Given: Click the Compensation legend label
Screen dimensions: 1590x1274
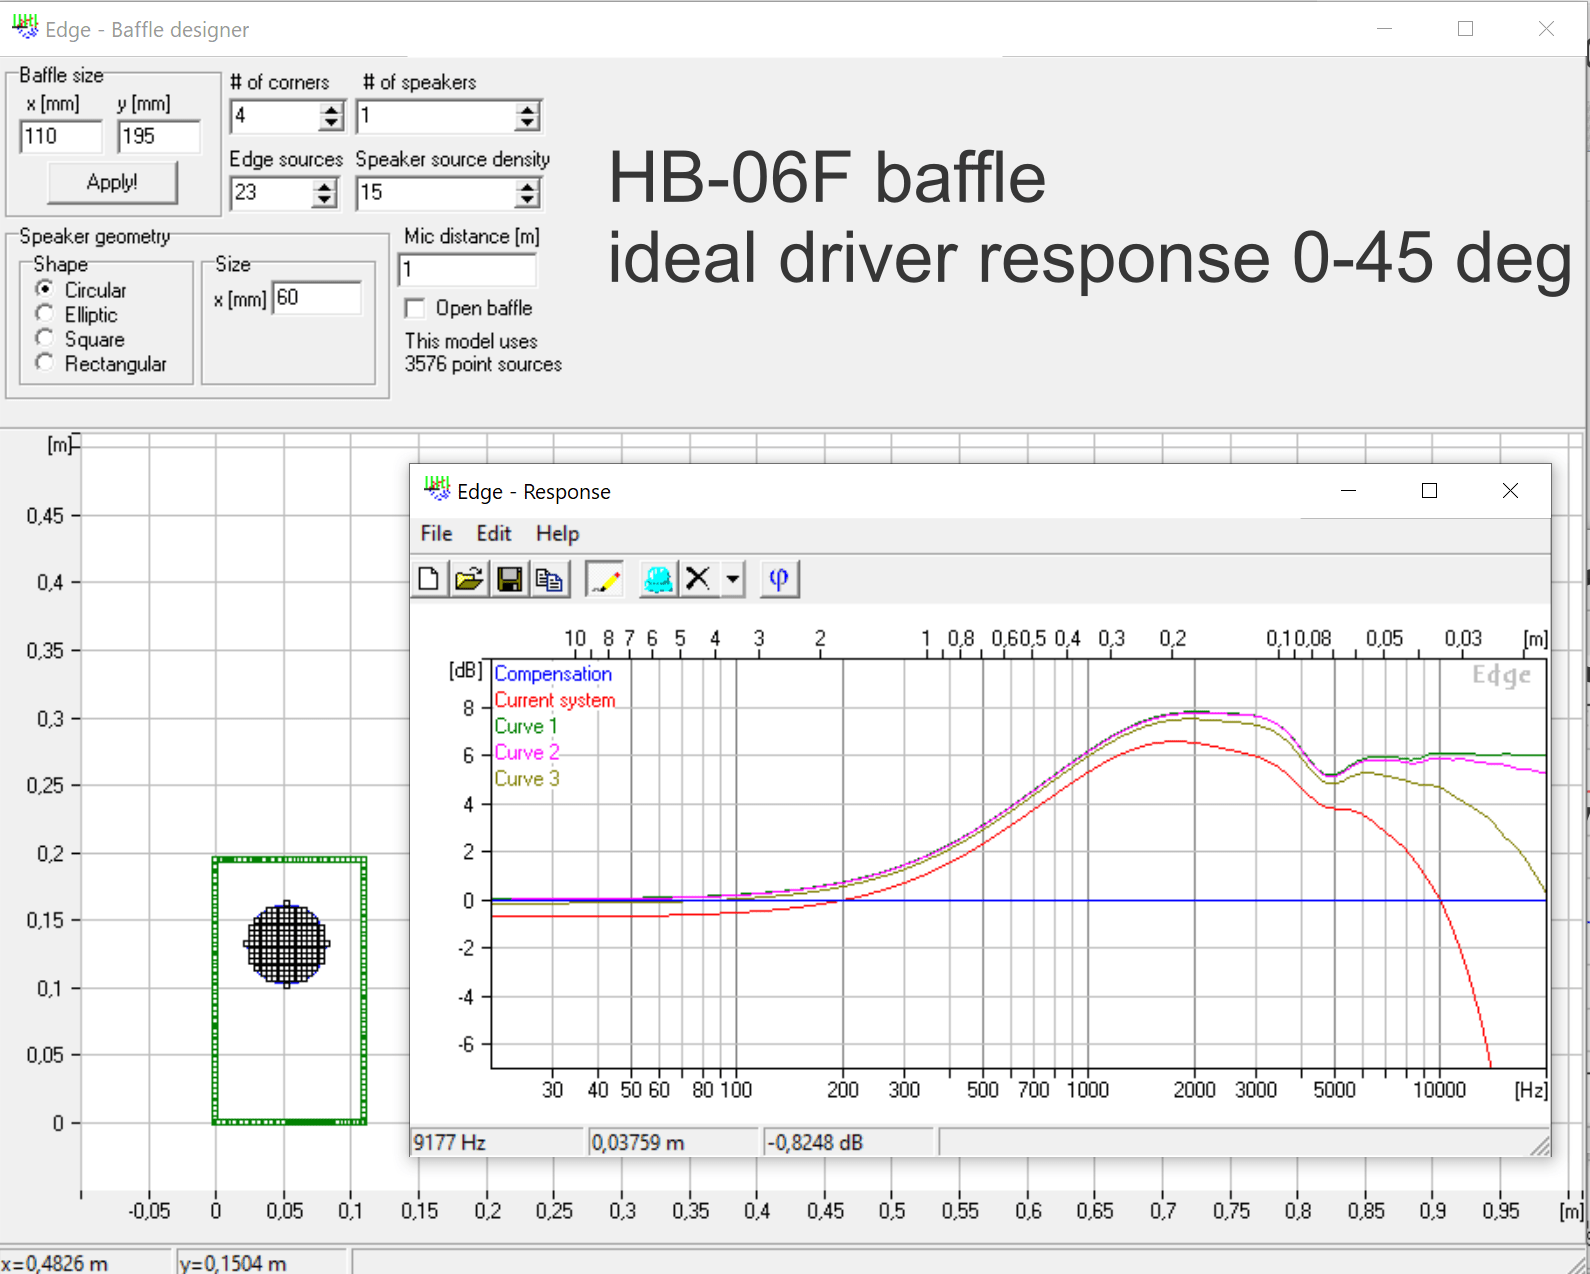Looking at the screenshot, I should [553, 674].
